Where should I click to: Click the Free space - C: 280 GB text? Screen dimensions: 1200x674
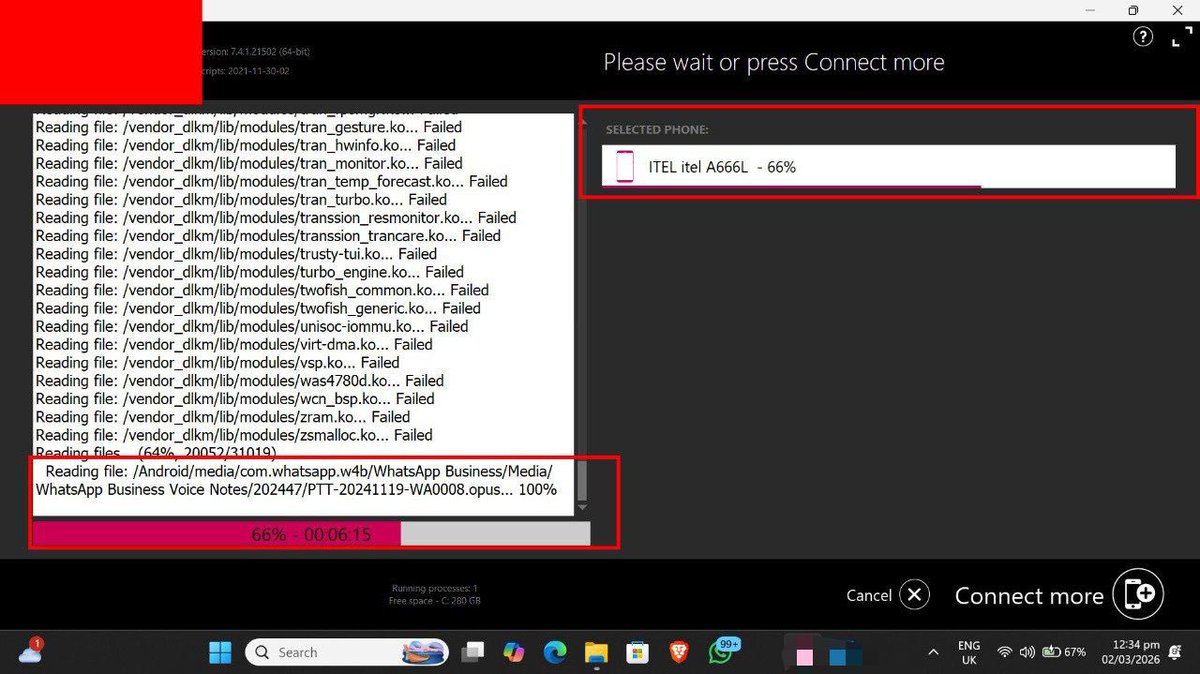click(434, 600)
